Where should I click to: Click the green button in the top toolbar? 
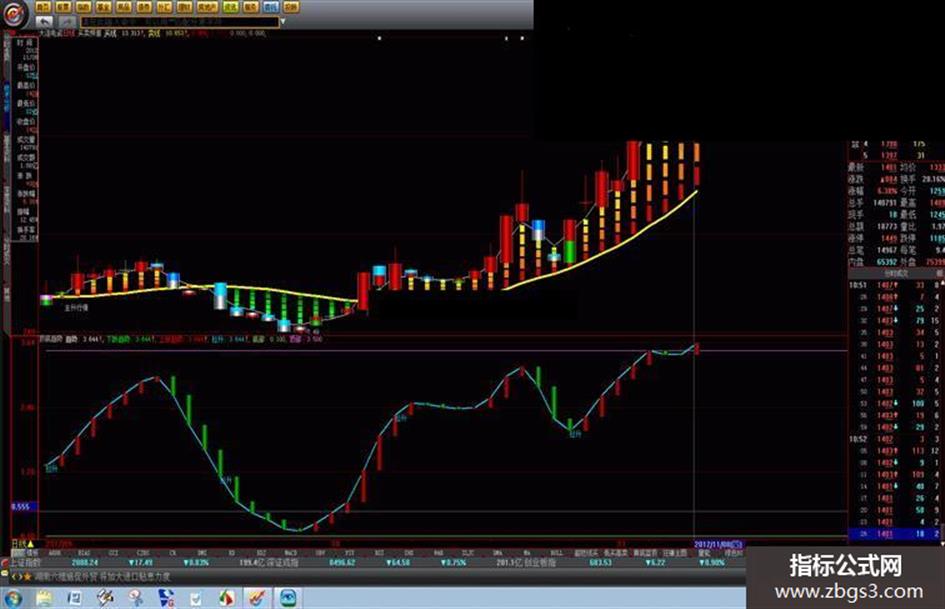pyautogui.click(x=230, y=7)
